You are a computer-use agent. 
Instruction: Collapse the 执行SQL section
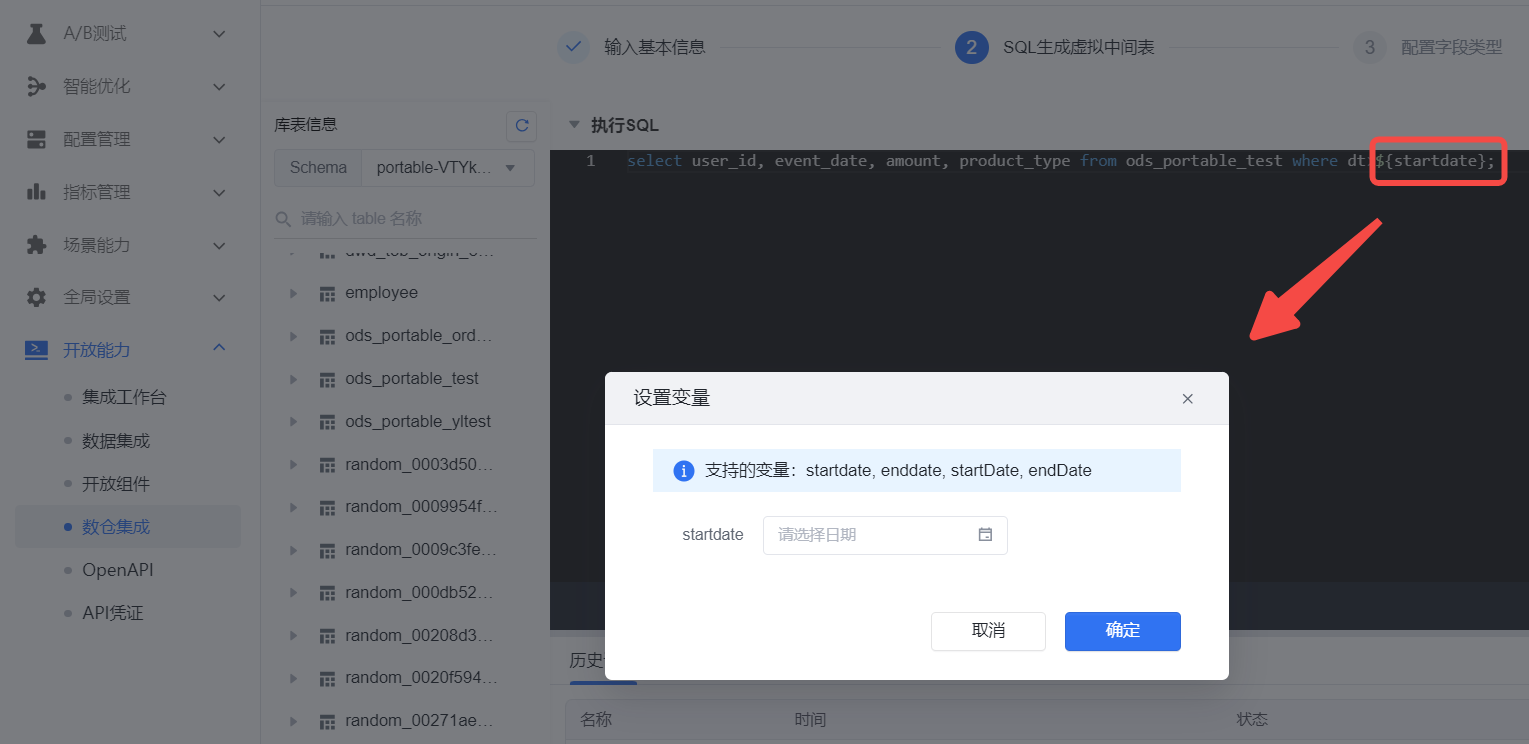click(574, 125)
